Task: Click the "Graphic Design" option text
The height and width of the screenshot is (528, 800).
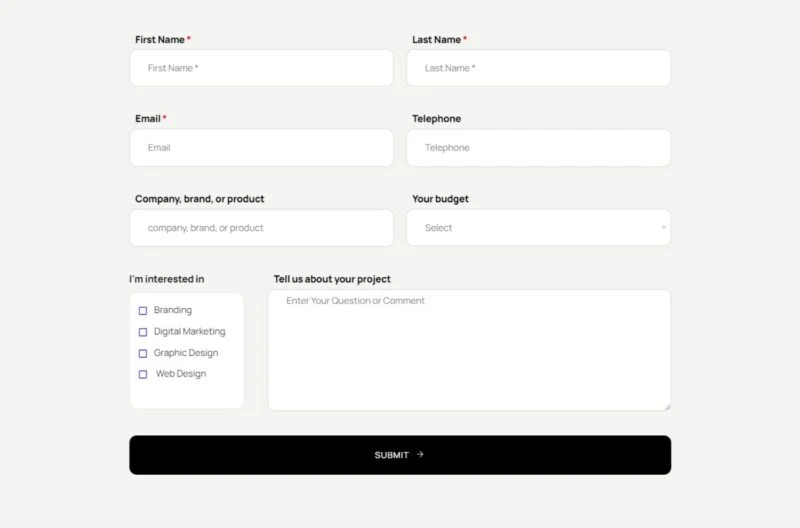Action: pyautogui.click(x=186, y=353)
